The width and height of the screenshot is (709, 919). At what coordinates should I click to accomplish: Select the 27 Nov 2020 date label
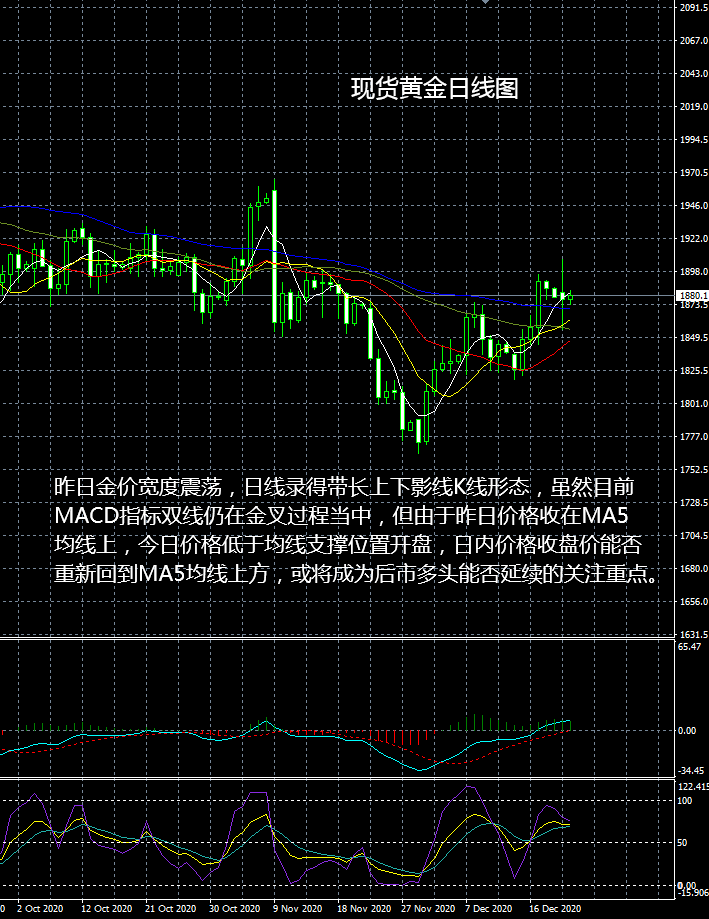tap(428, 908)
